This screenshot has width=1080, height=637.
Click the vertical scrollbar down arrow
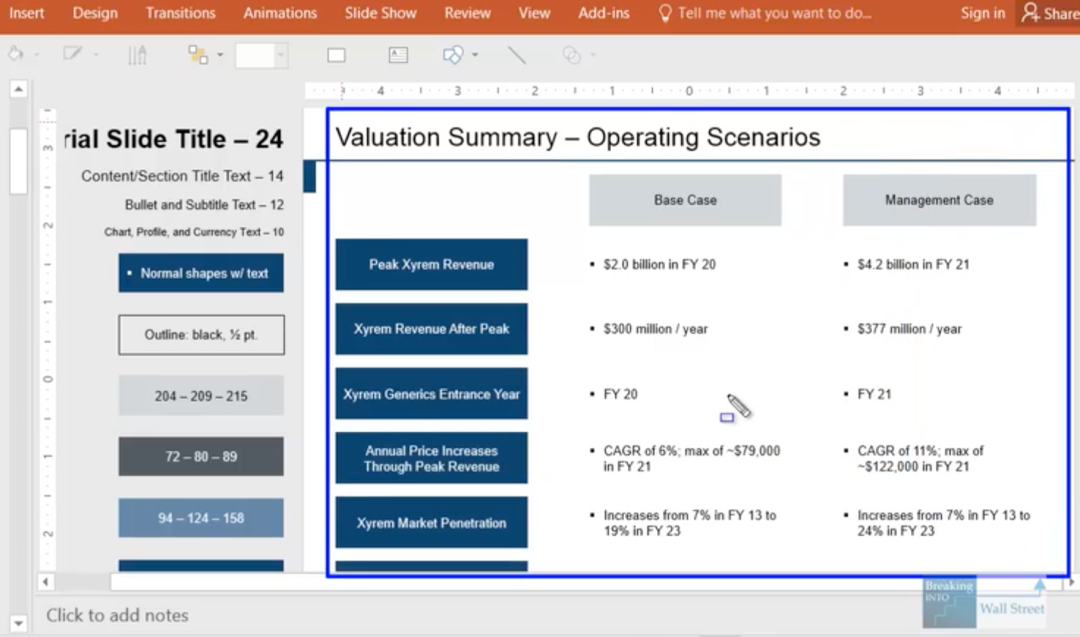[19, 623]
